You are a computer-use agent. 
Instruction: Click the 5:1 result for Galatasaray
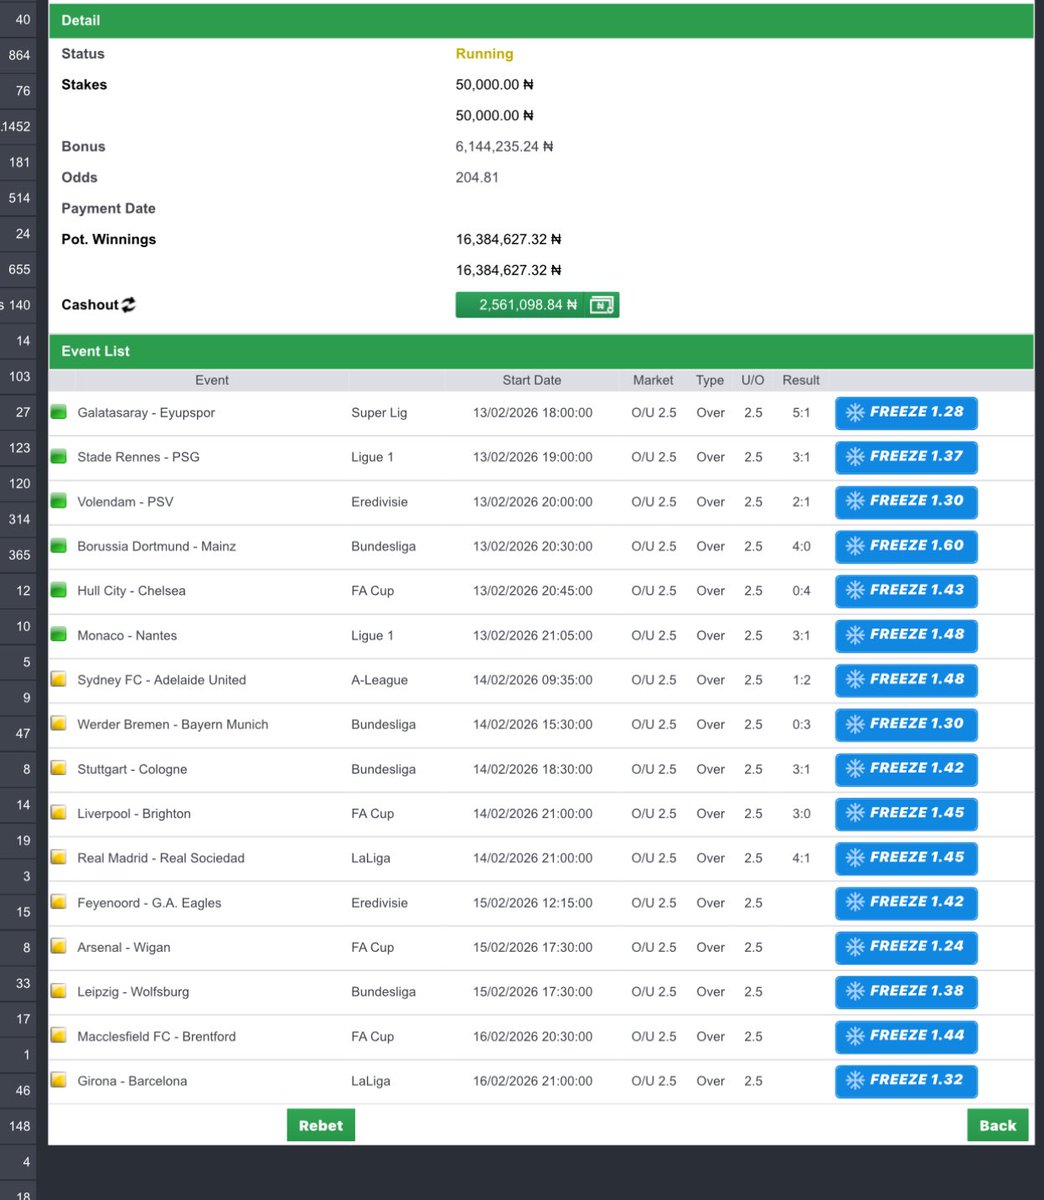pyautogui.click(x=801, y=412)
